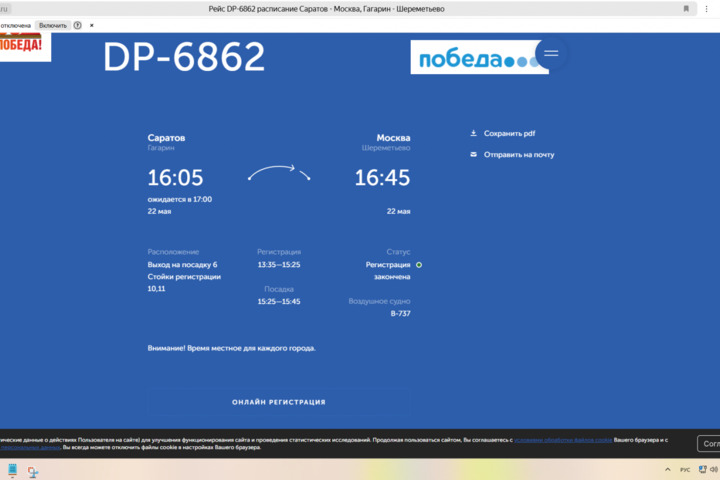This screenshot has width=720, height=480.
Task: Click the page title in browser address bar
Action: (x=326, y=9)
